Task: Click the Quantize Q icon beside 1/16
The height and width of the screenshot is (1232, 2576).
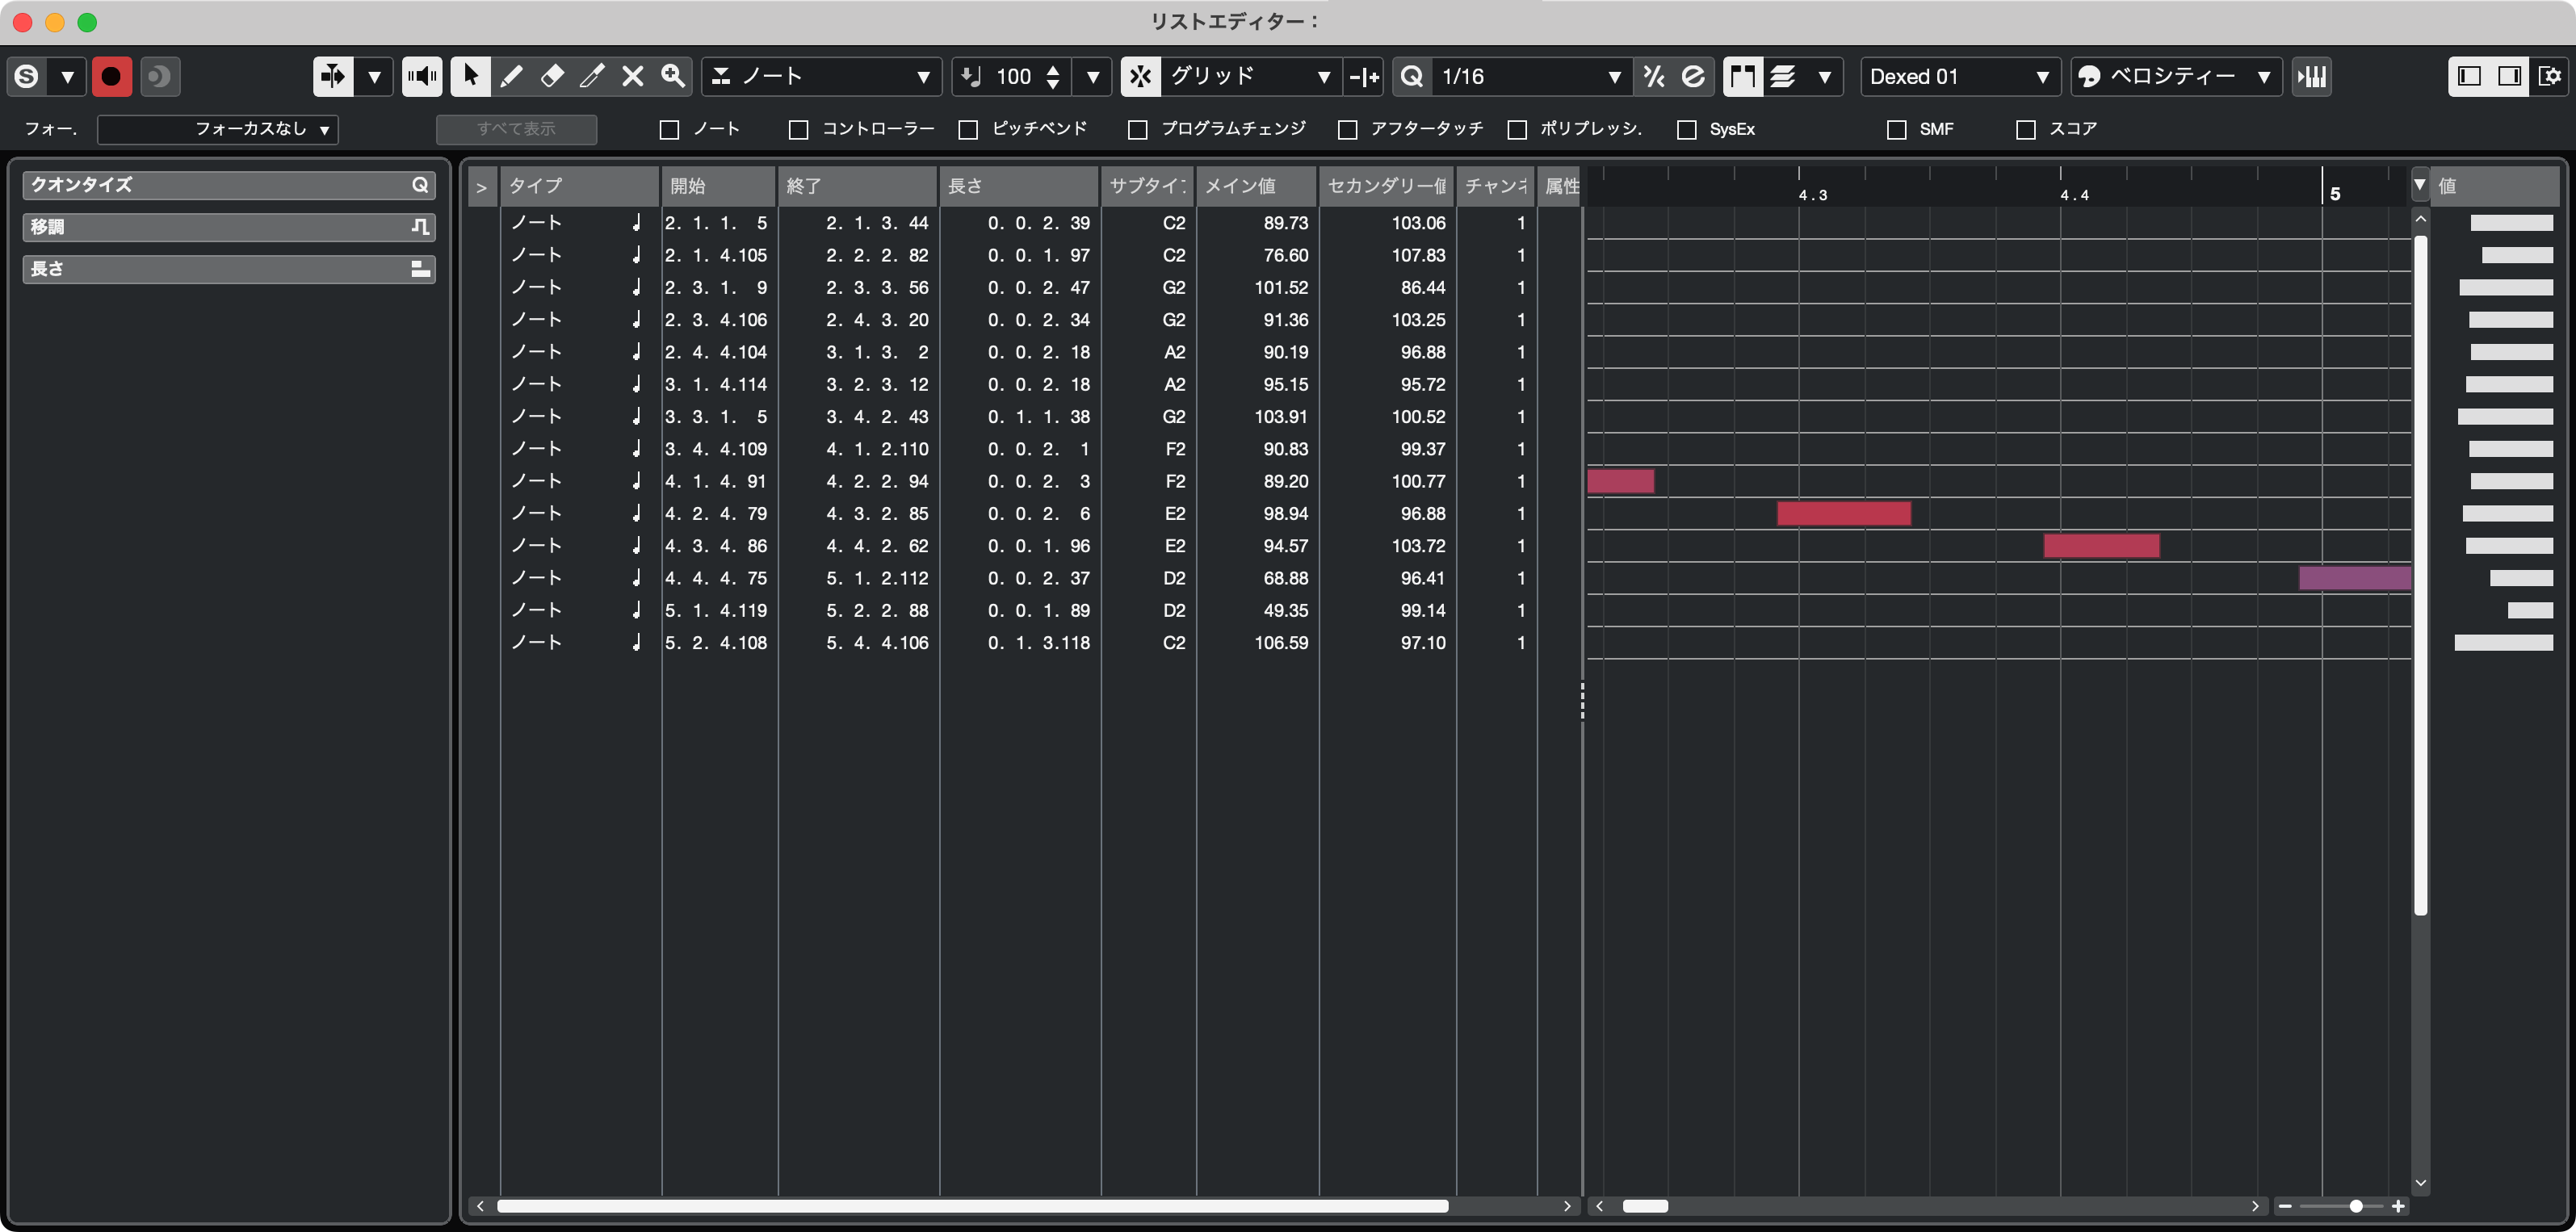Action: tap(1412, 76)
